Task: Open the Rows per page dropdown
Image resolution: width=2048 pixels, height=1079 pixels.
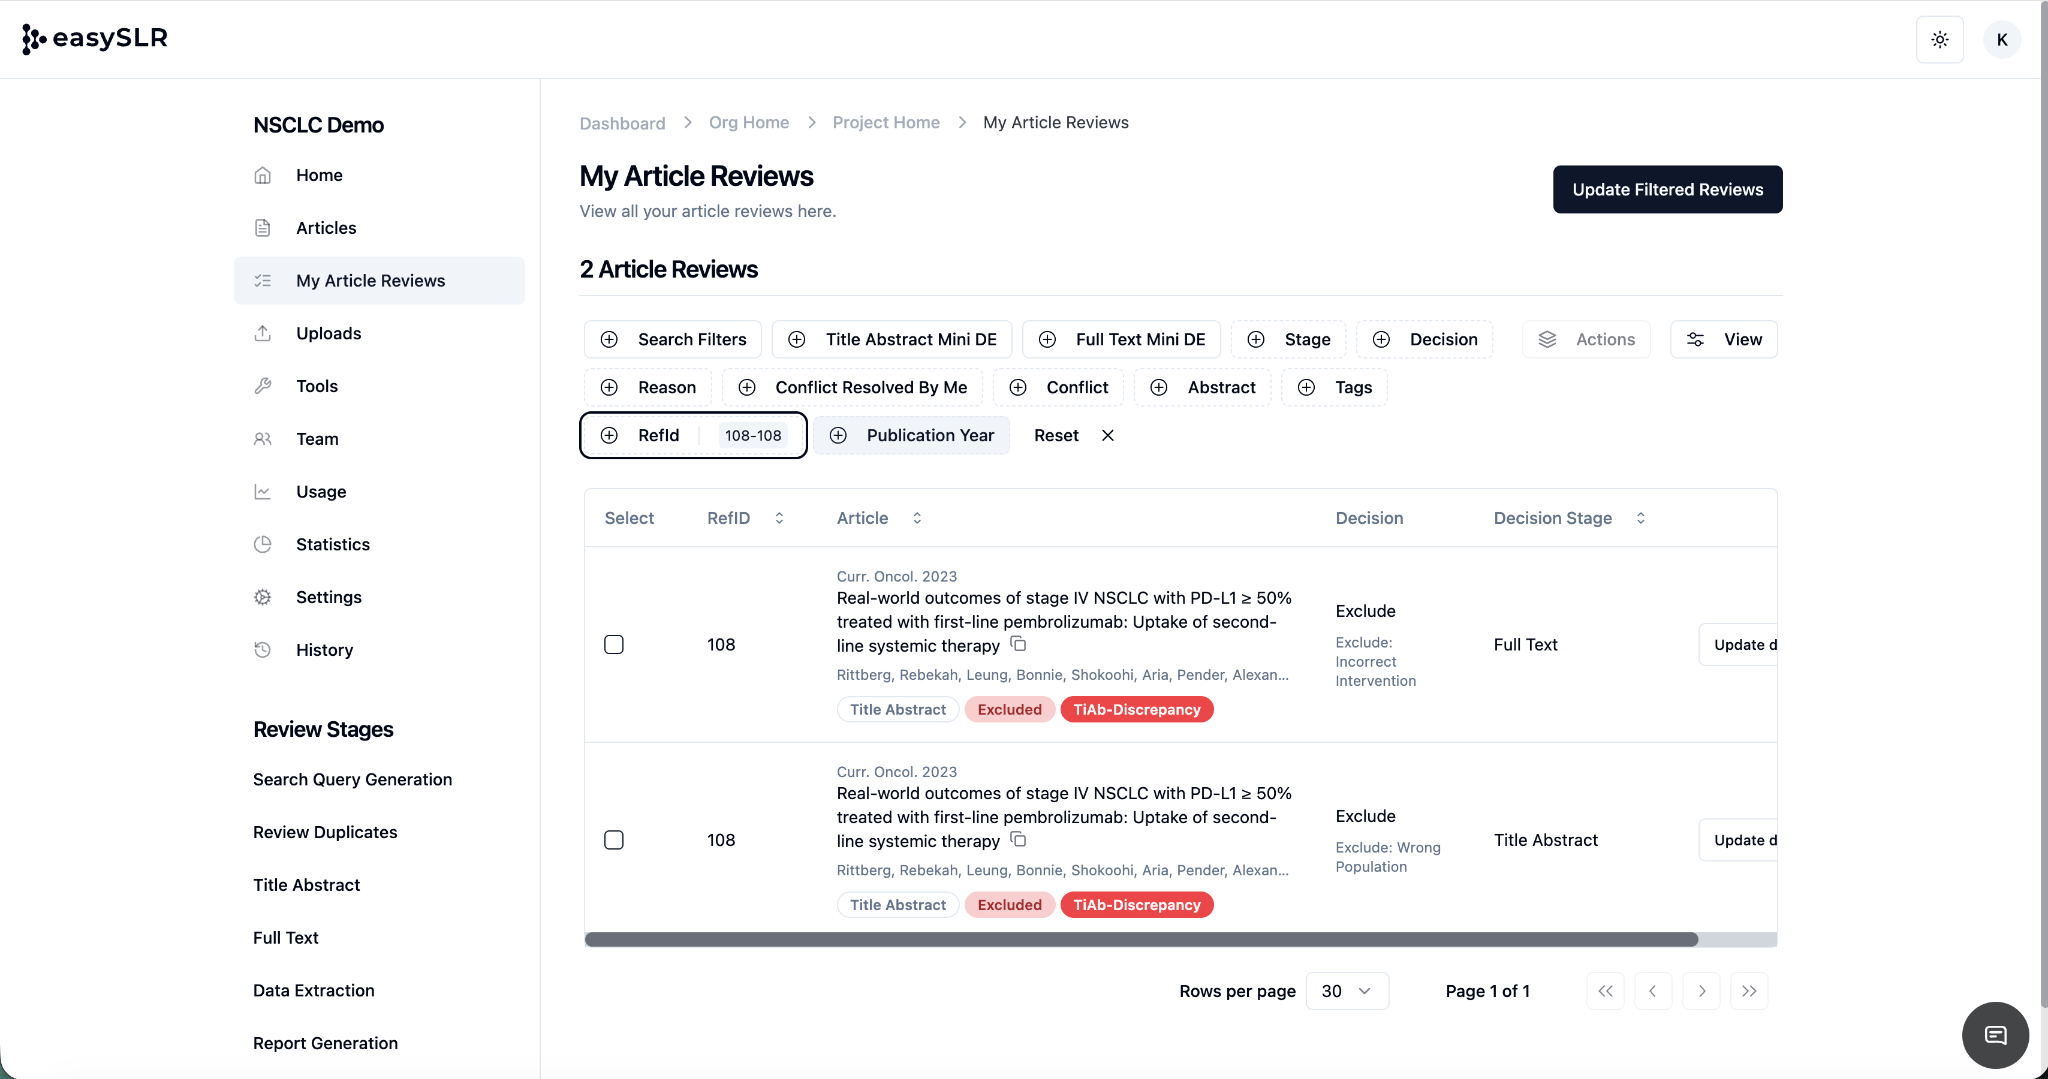Action: click(1346, 991)
